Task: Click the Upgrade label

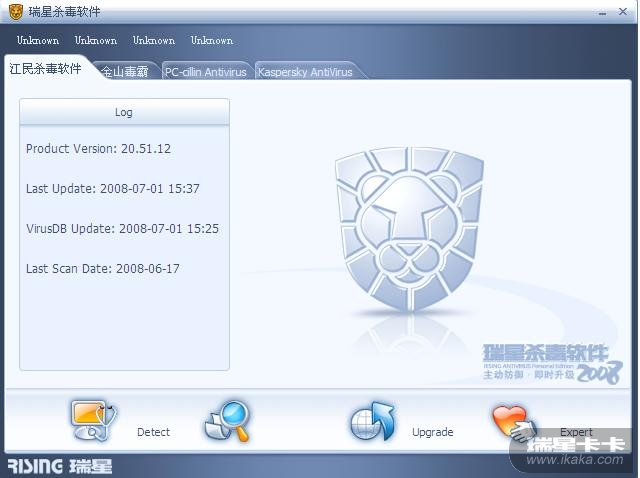Action: tap(433, 432)
